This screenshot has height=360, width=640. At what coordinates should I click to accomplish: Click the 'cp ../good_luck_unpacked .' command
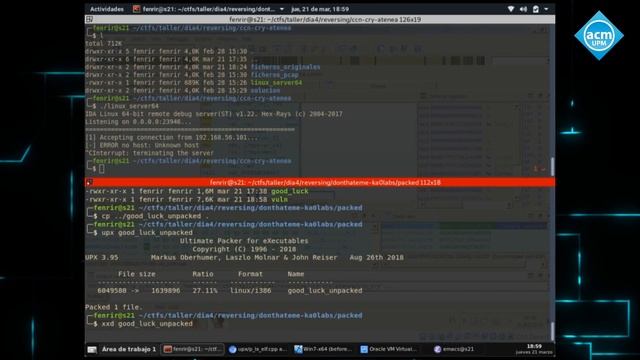click(155, 216)
